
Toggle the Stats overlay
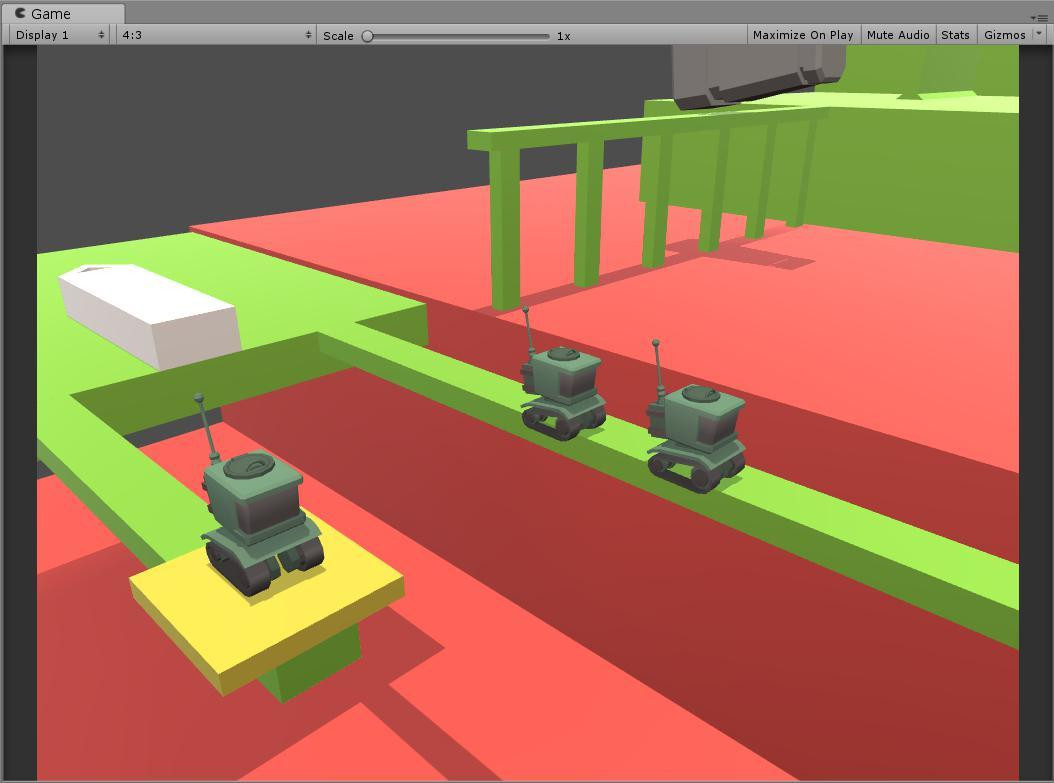pos(955,35)
